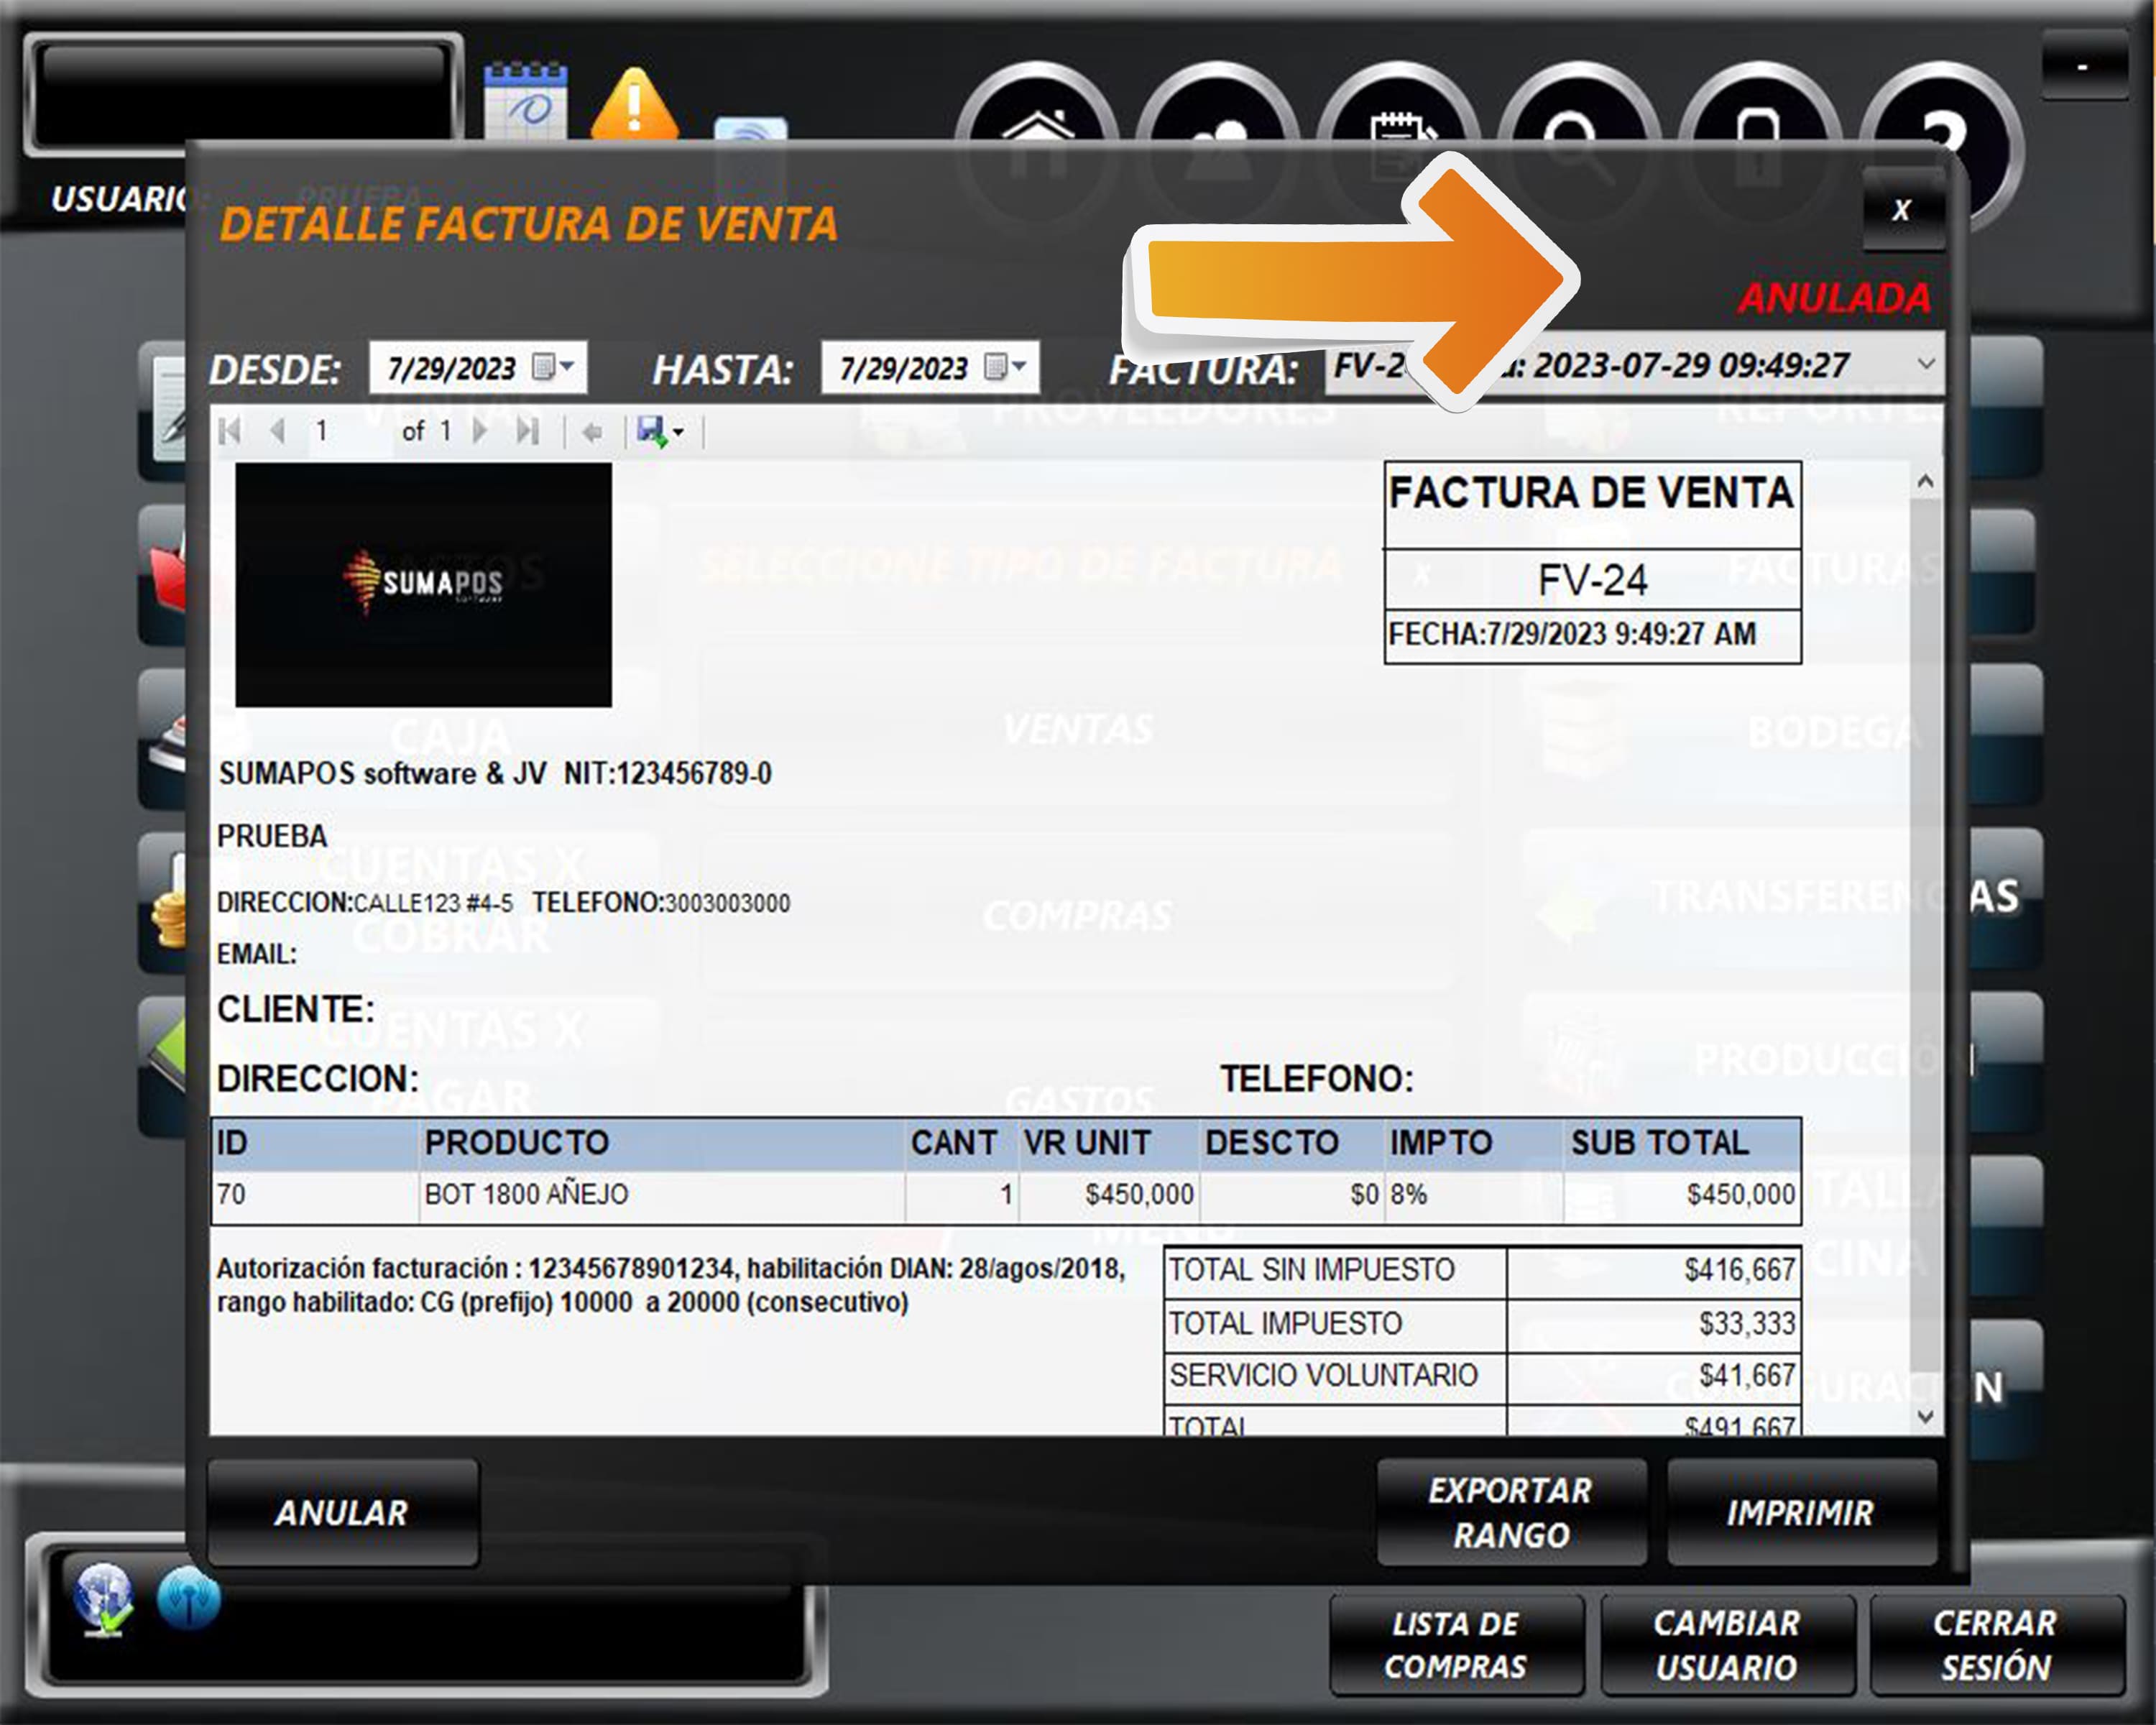Click the globe connection status icon
The image size is (2156, 1725).
[103, 1598]
